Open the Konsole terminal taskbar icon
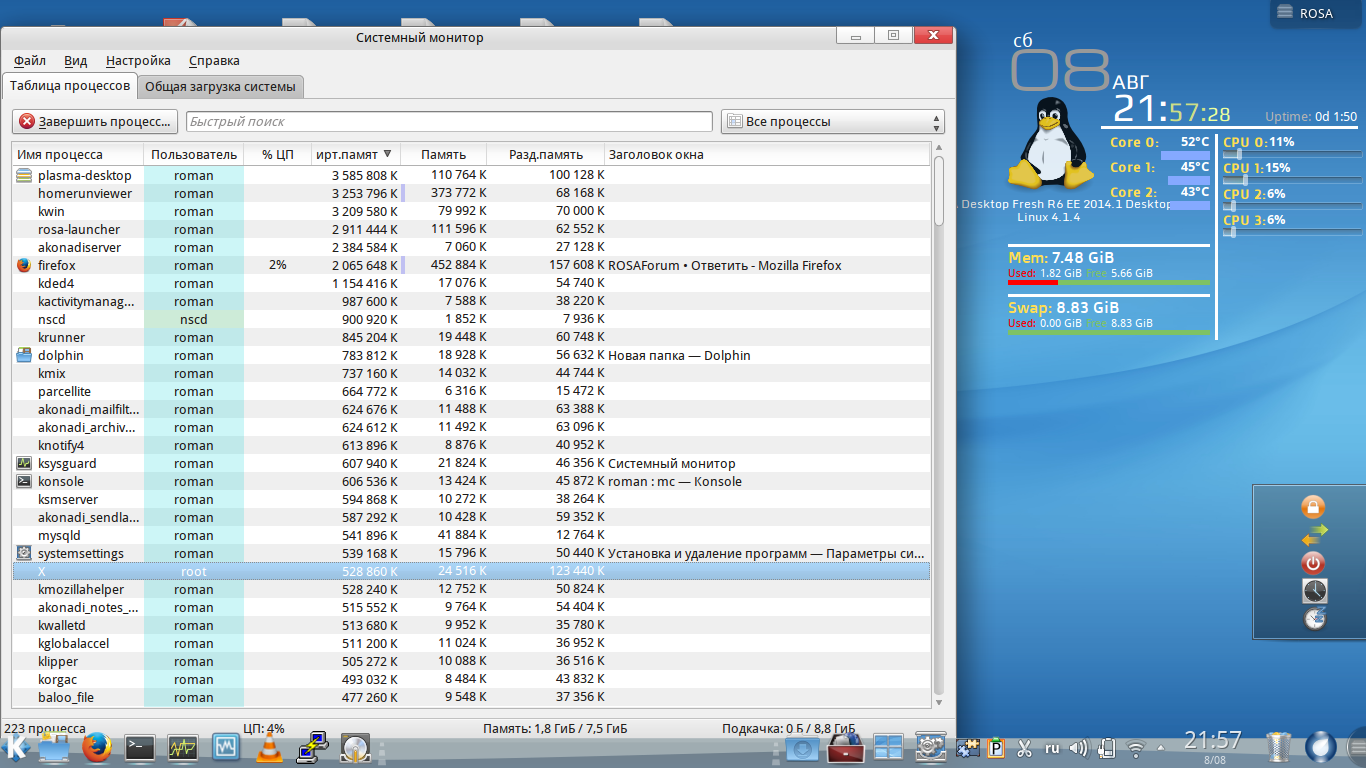Screen dimensions: 1366x768 click(x=139, y=747)
